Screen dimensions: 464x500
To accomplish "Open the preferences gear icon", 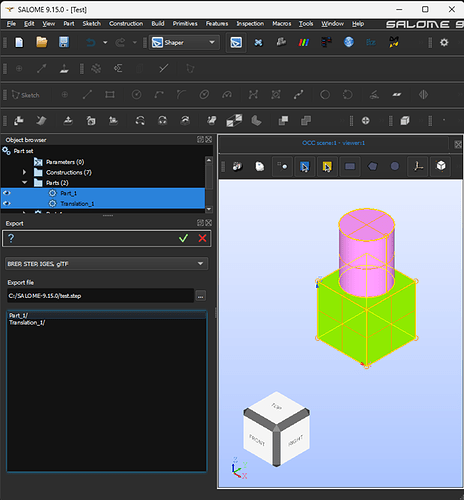I will [x=444, y=42].
